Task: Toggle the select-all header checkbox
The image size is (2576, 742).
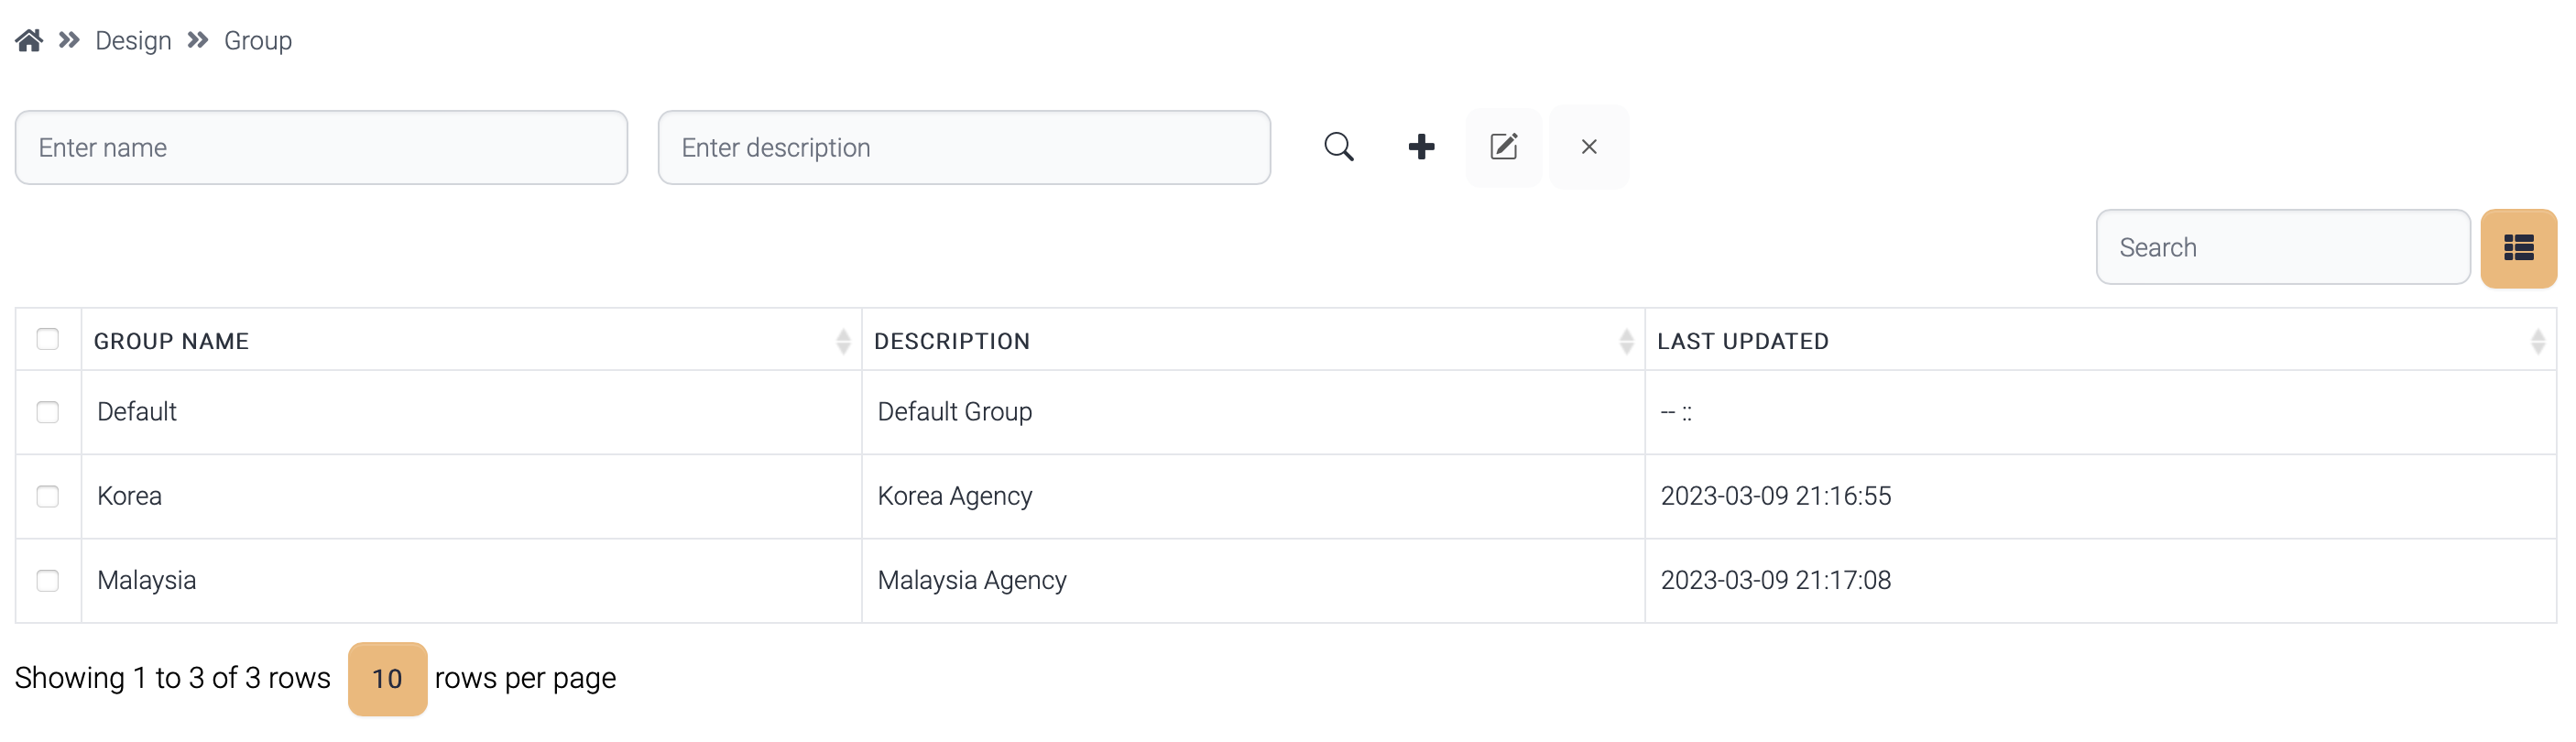Action: click(48, 340)
